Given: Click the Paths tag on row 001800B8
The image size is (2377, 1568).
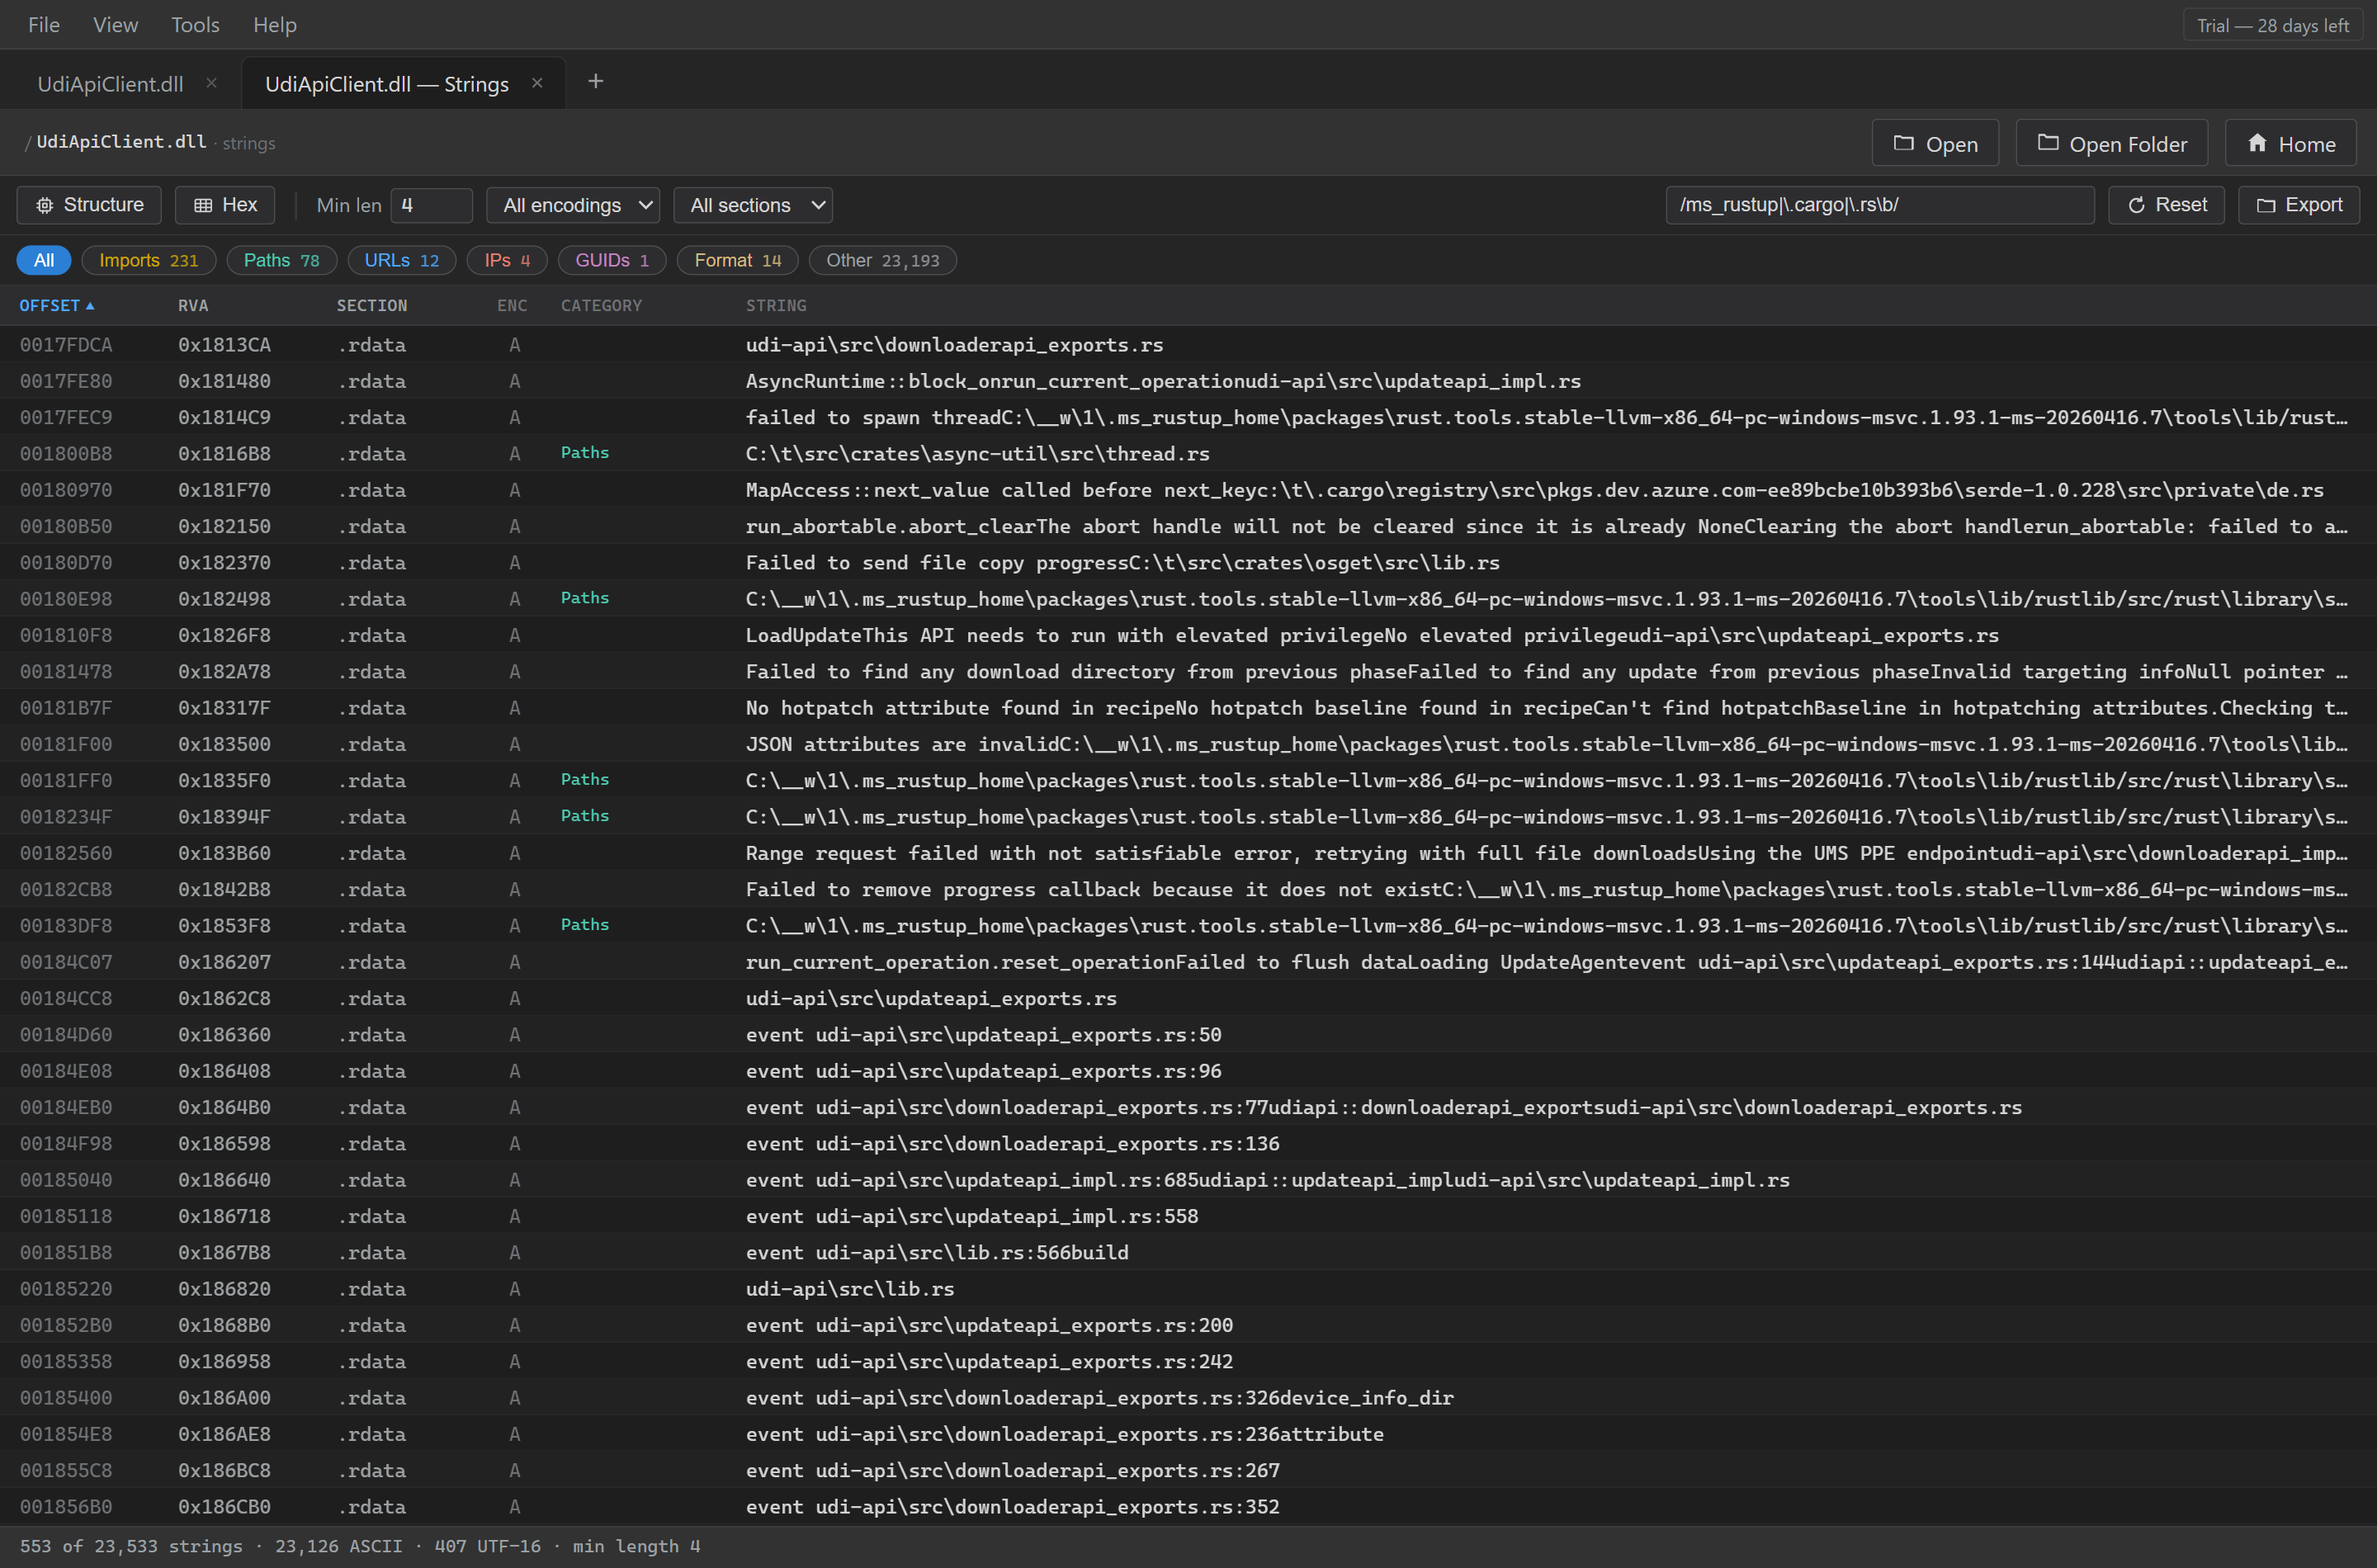Looking at the screenshot, I should point(585,453).
